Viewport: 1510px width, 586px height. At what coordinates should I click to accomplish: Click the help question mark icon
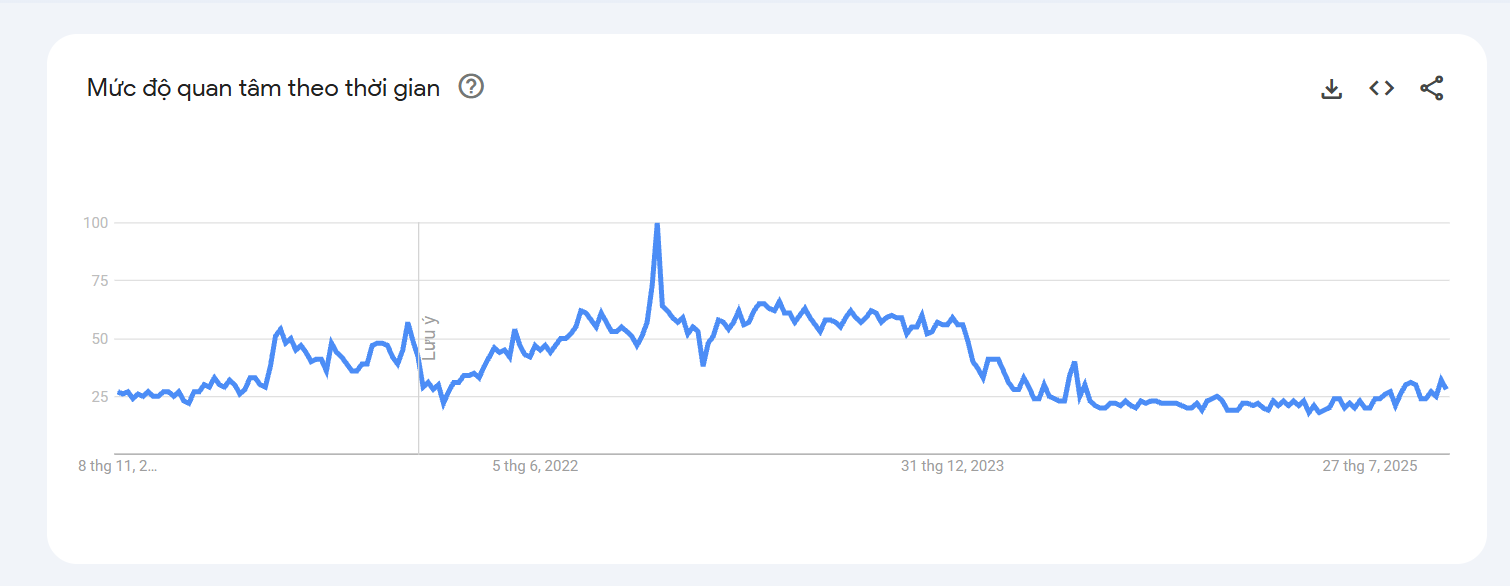click(471, 87)
